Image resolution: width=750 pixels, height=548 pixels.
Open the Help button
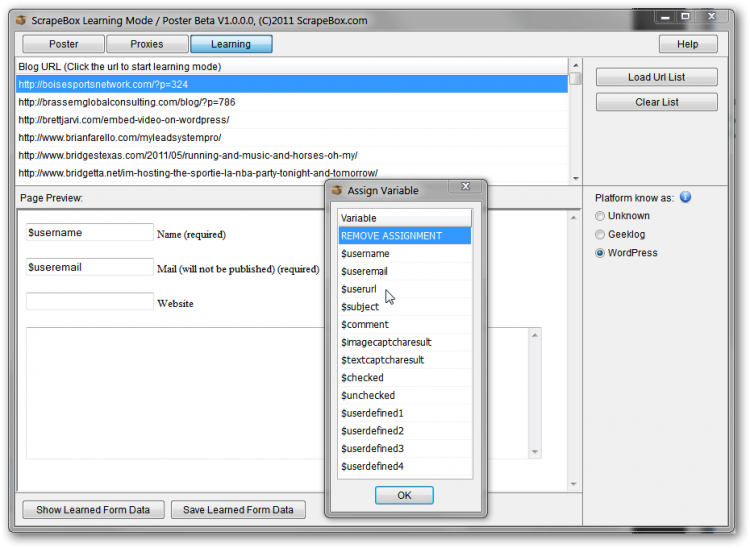click(x=688, y=44)
